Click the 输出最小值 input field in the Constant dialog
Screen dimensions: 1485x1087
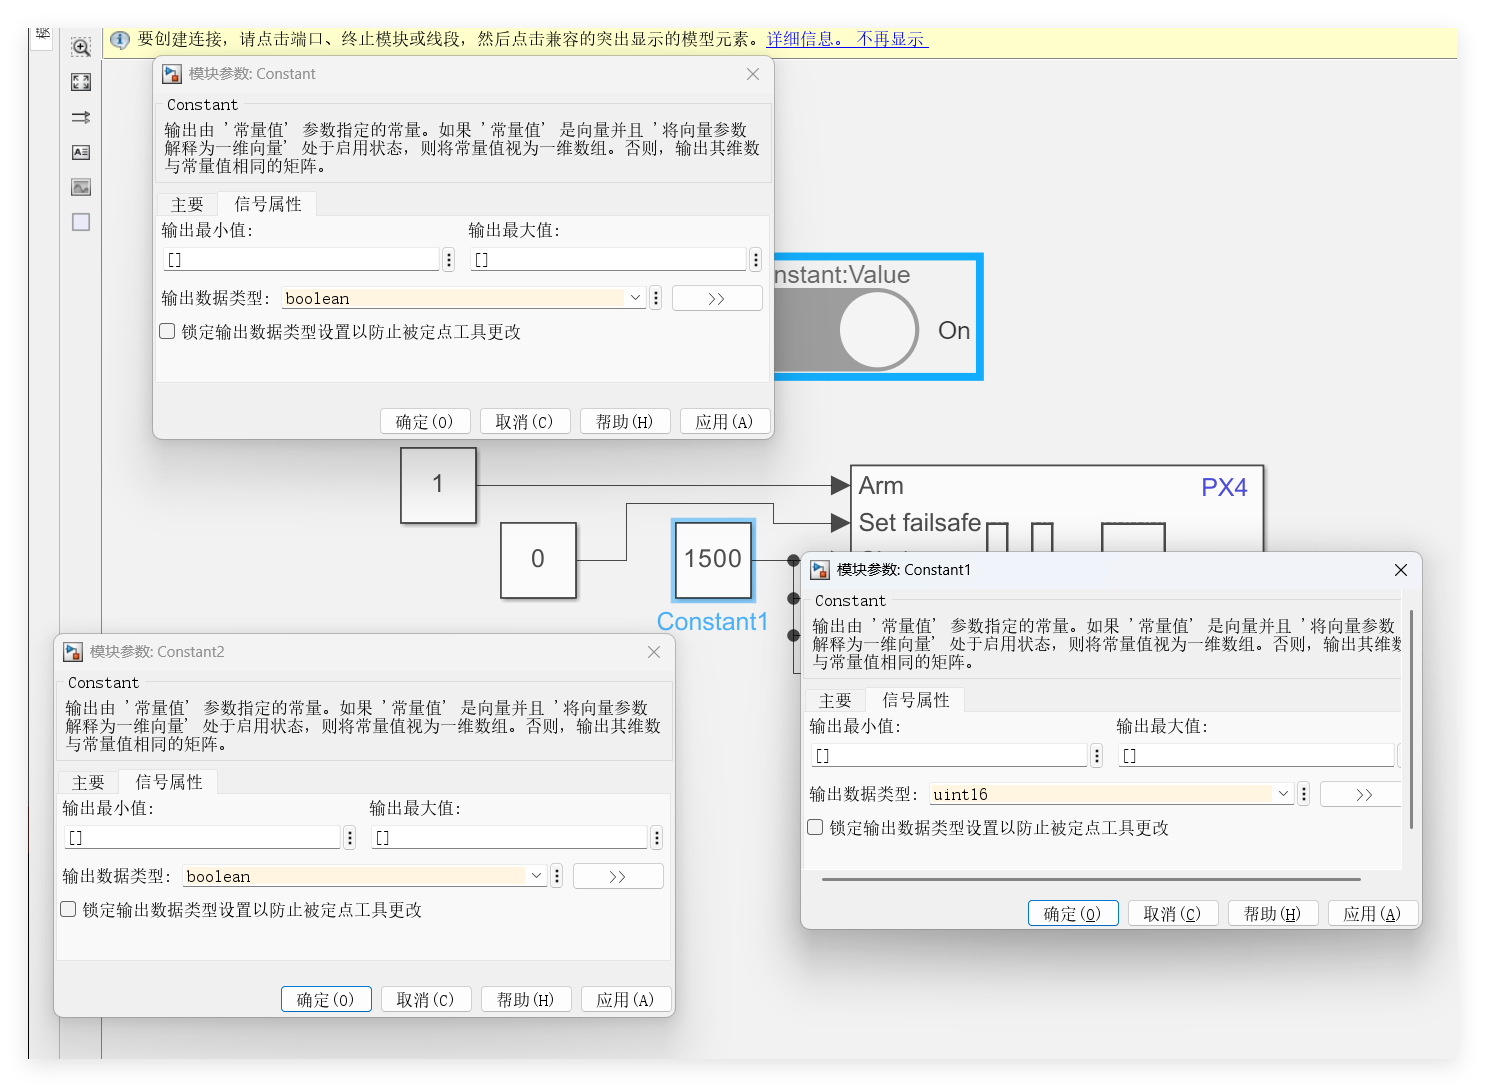[300, 260]
